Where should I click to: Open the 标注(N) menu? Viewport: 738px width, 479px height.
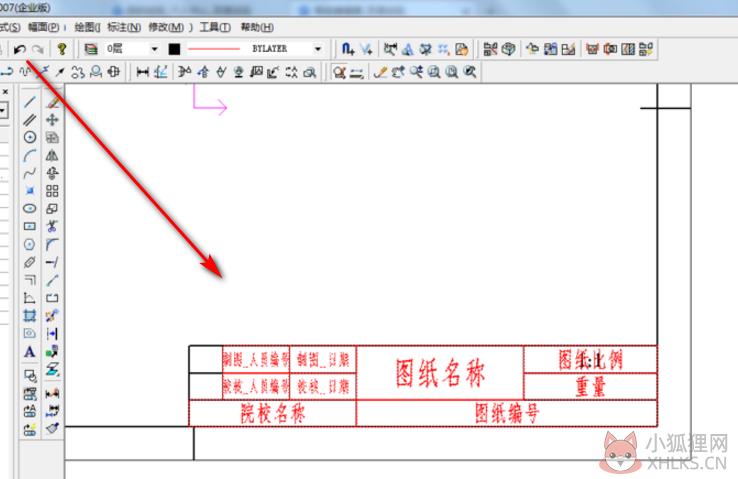pos(124,27)
